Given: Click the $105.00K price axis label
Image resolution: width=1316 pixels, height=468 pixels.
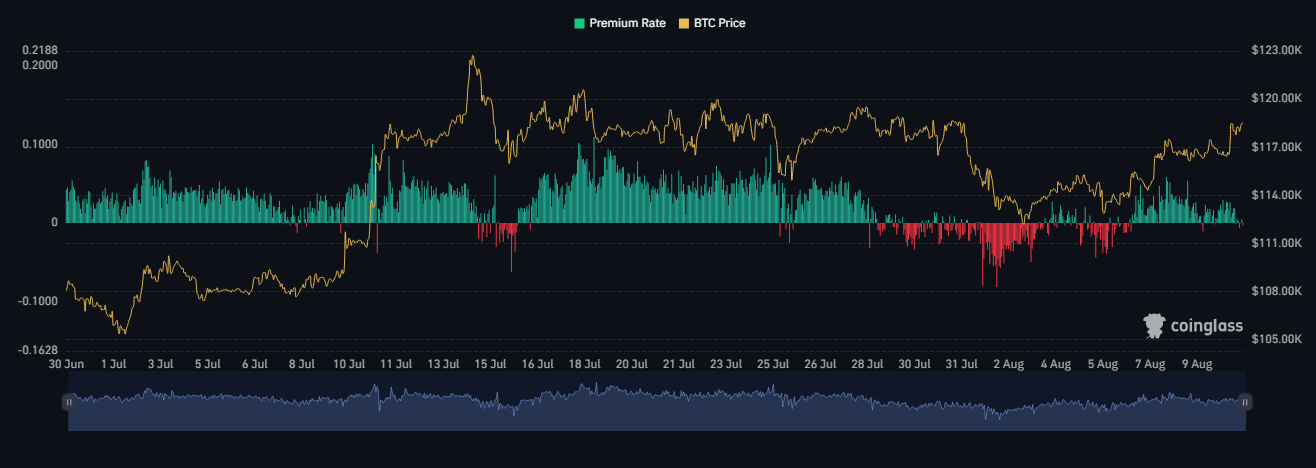Looking at the screenshot, I should click(x=1274, y=339).
